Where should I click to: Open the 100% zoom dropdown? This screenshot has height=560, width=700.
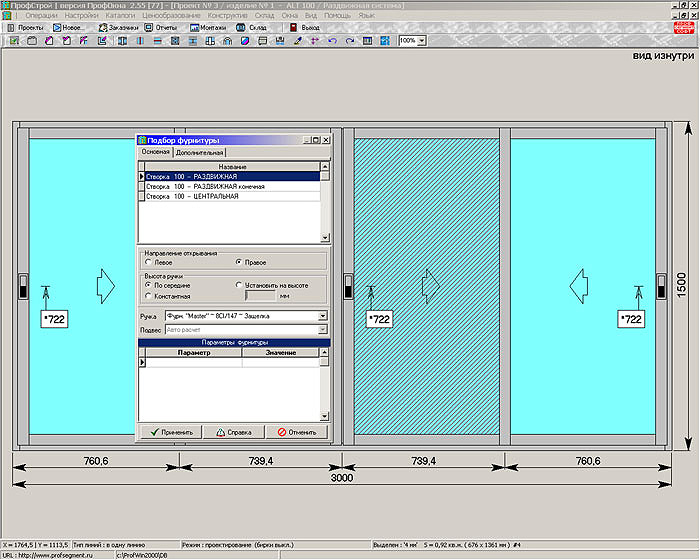tap(421, 41)
